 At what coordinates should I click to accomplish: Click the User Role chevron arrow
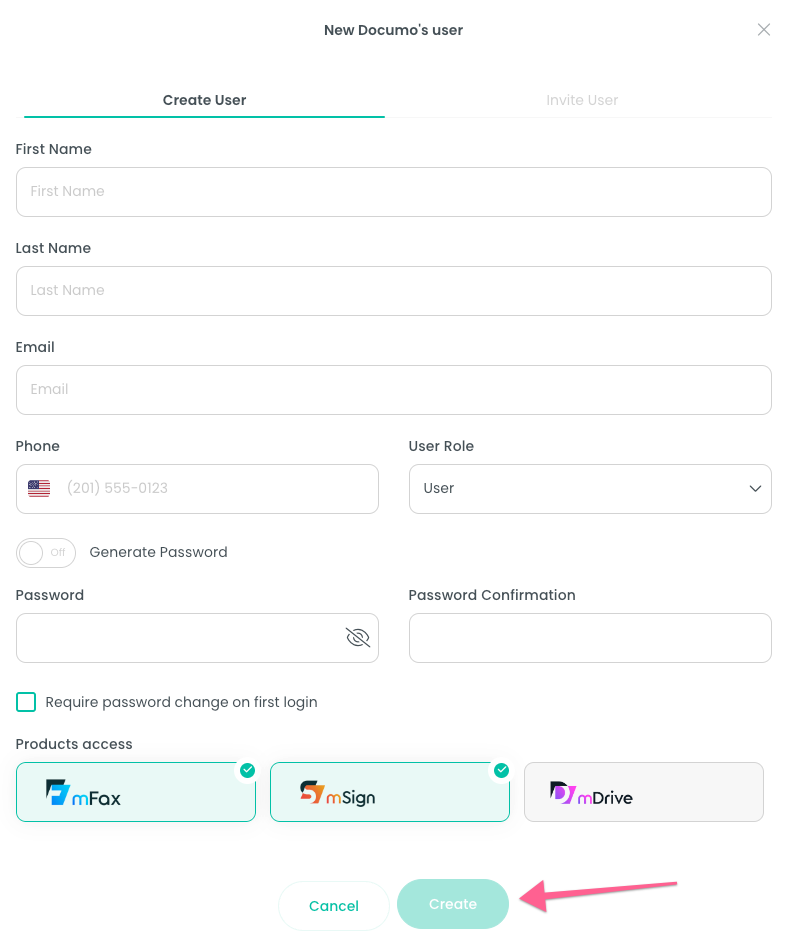755,489
